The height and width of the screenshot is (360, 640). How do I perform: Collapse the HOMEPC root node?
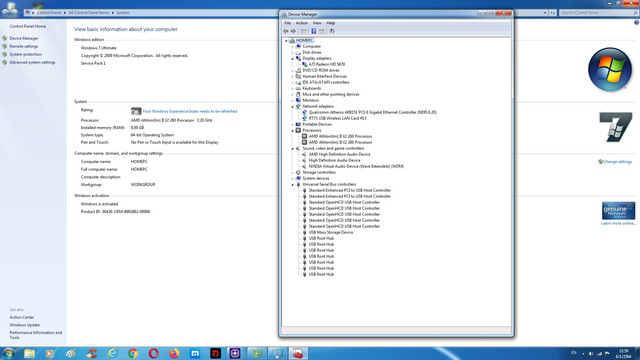pyautogui.click(x=286, y=40)
